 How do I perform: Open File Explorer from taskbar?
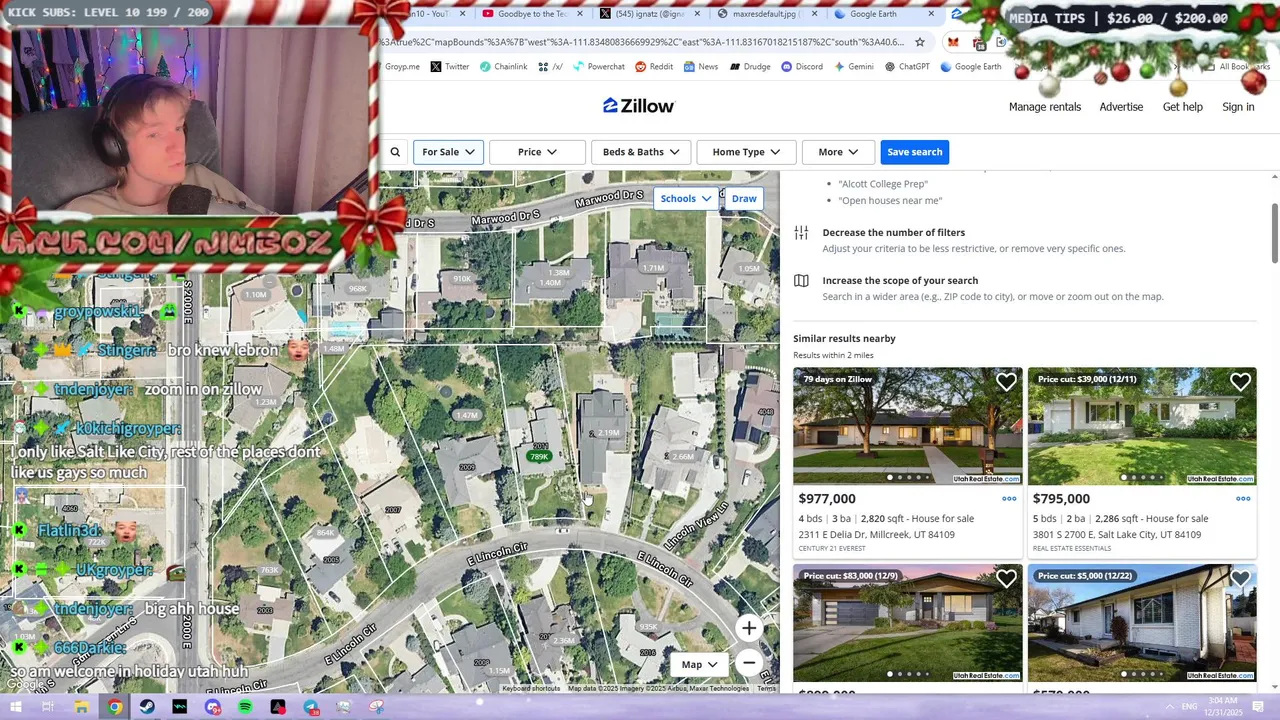coord(82,707)
